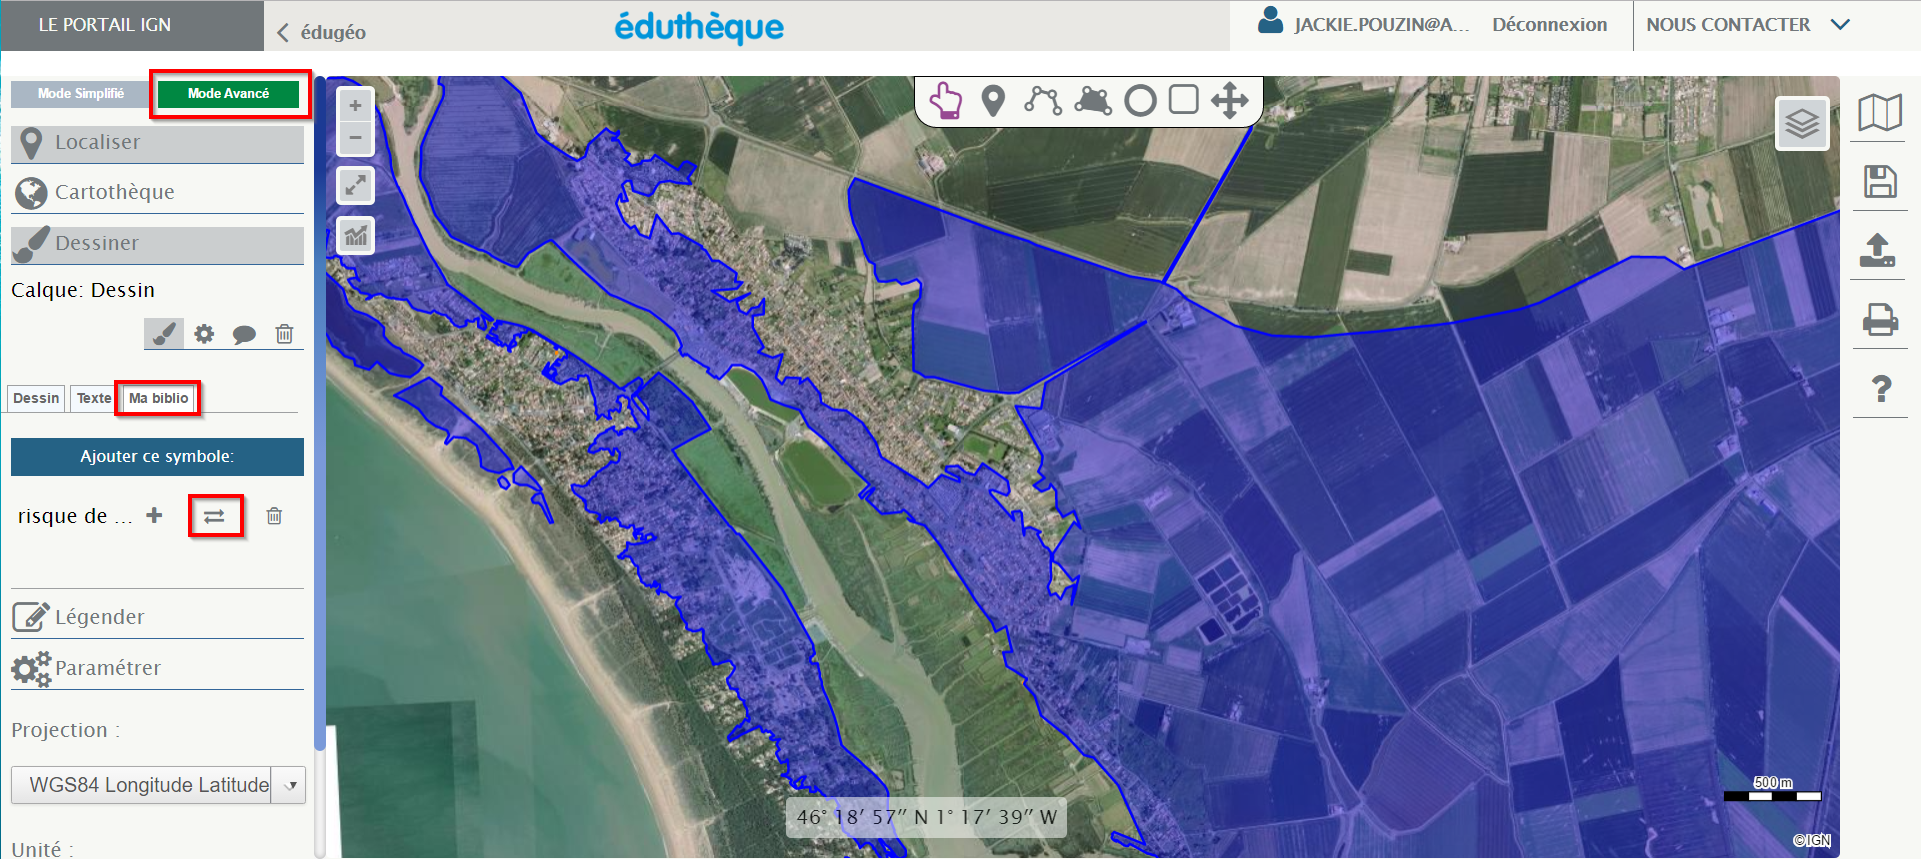Toggle map fullscreen view

click(x=355, y=186)
